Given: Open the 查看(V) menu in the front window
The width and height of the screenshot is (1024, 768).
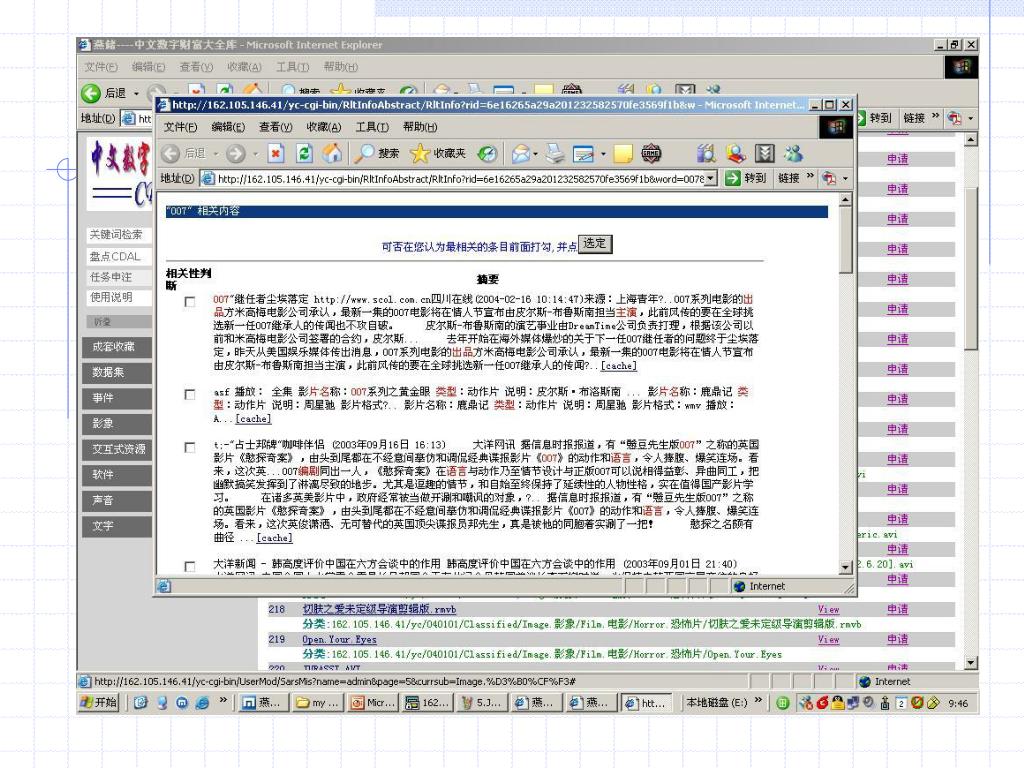Looking at the screenshot, I should coord(276,127).
